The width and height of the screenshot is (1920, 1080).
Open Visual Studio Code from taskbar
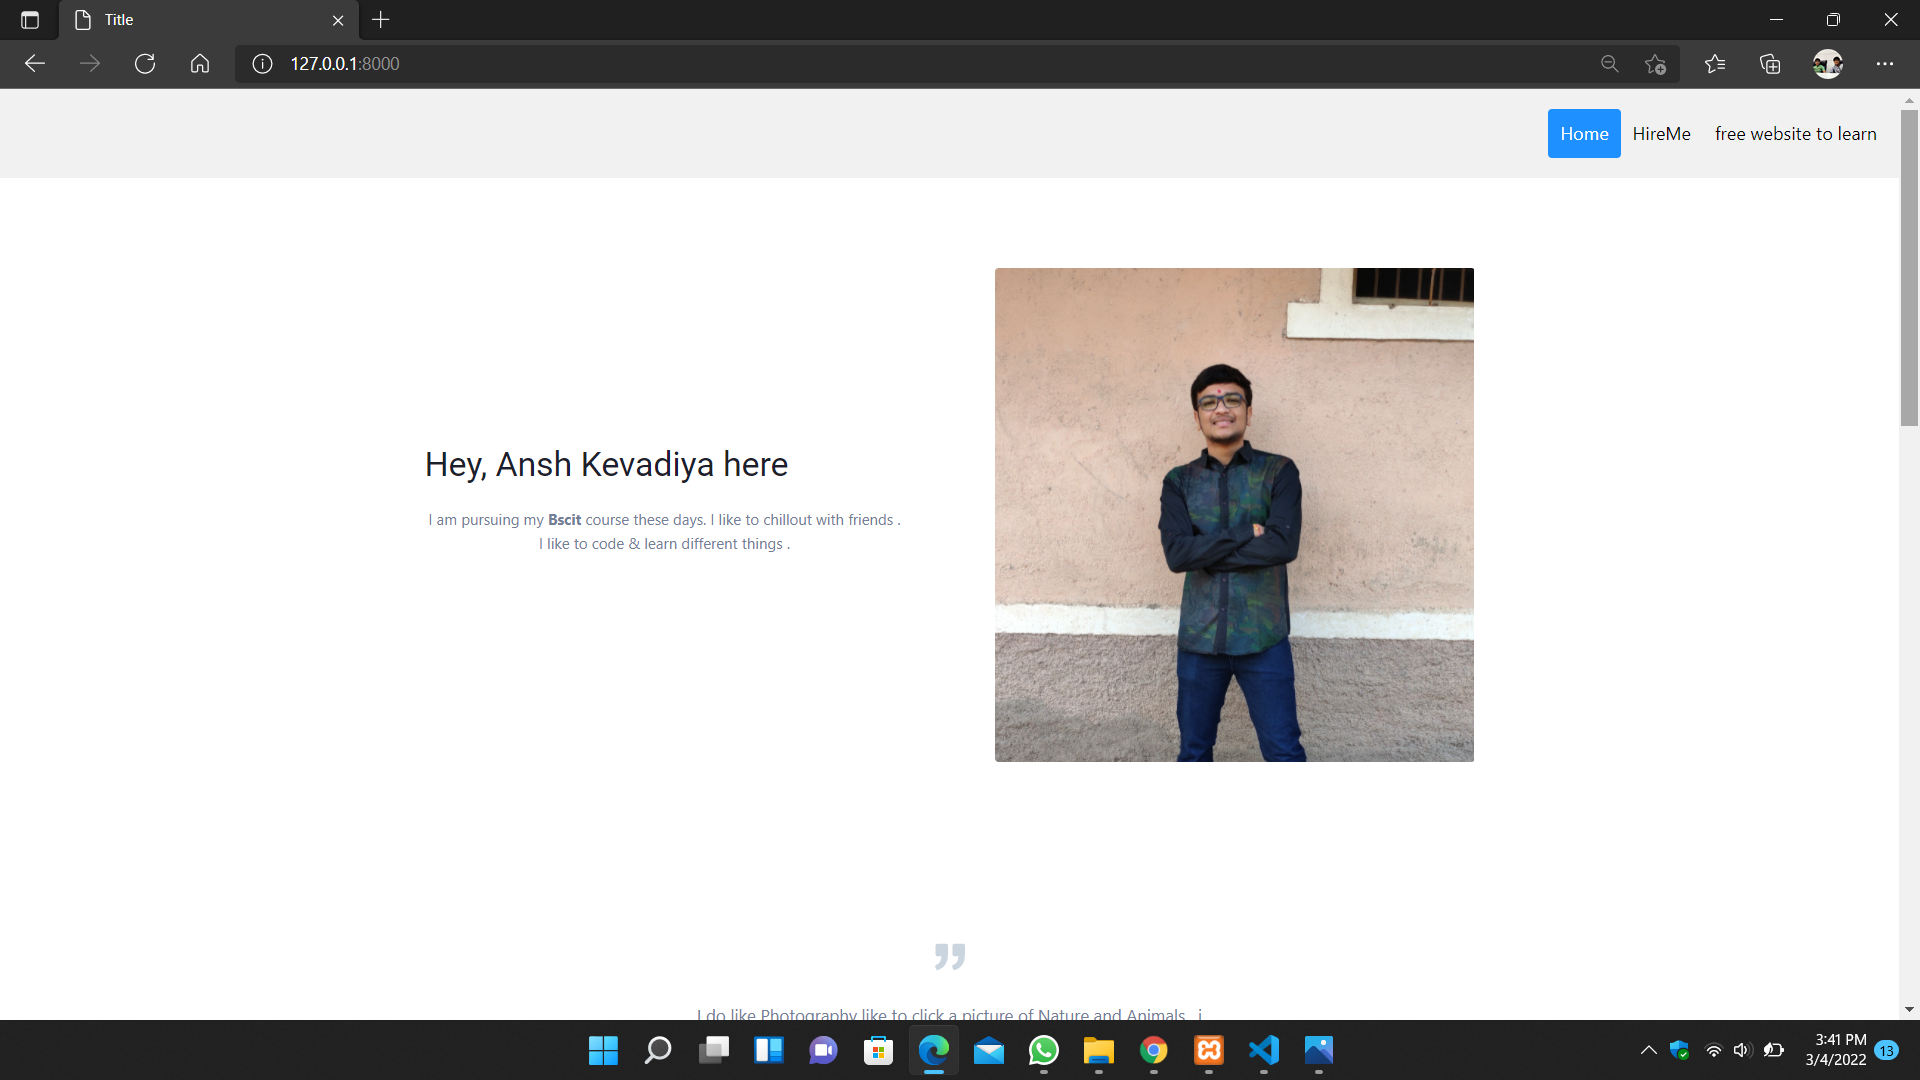[x=1264, y=1050]
